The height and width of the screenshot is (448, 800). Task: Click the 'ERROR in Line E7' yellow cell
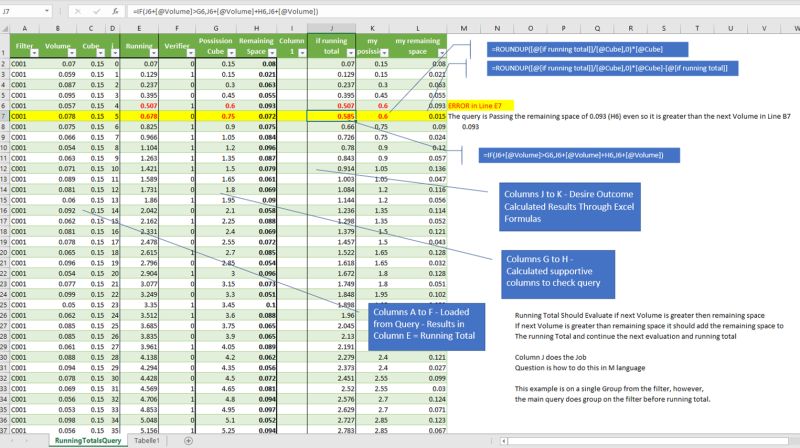(480, 106)
